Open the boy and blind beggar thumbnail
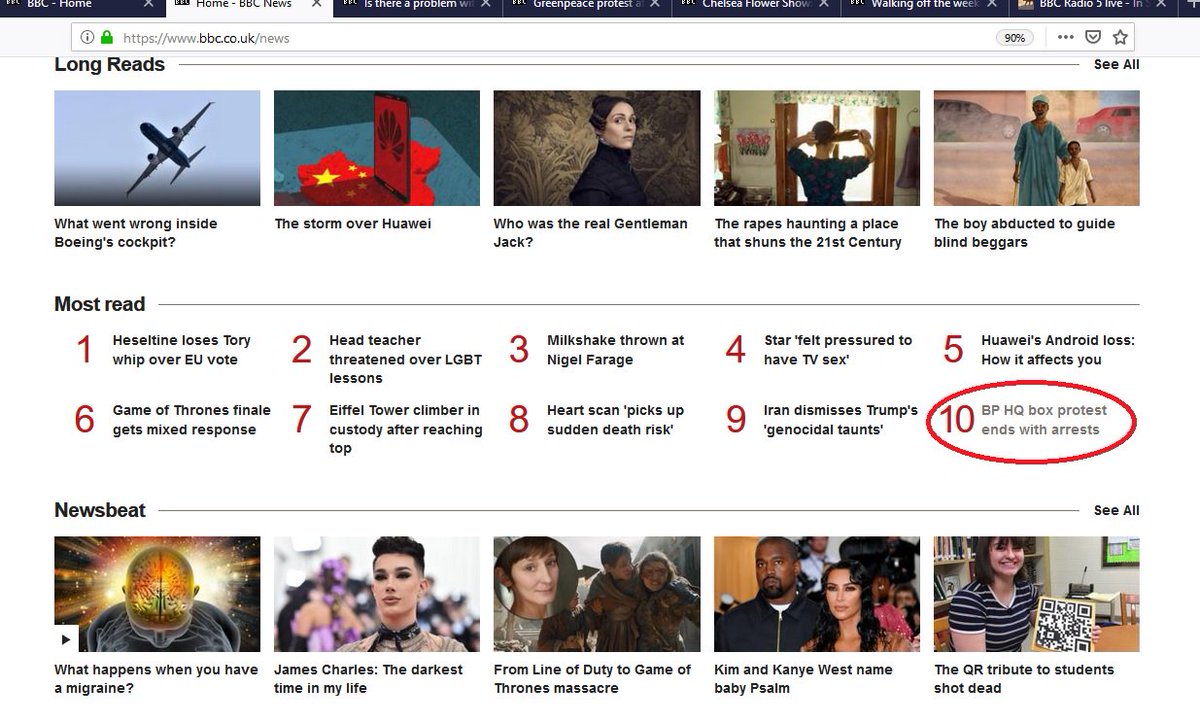 (x=1037, y=148)
